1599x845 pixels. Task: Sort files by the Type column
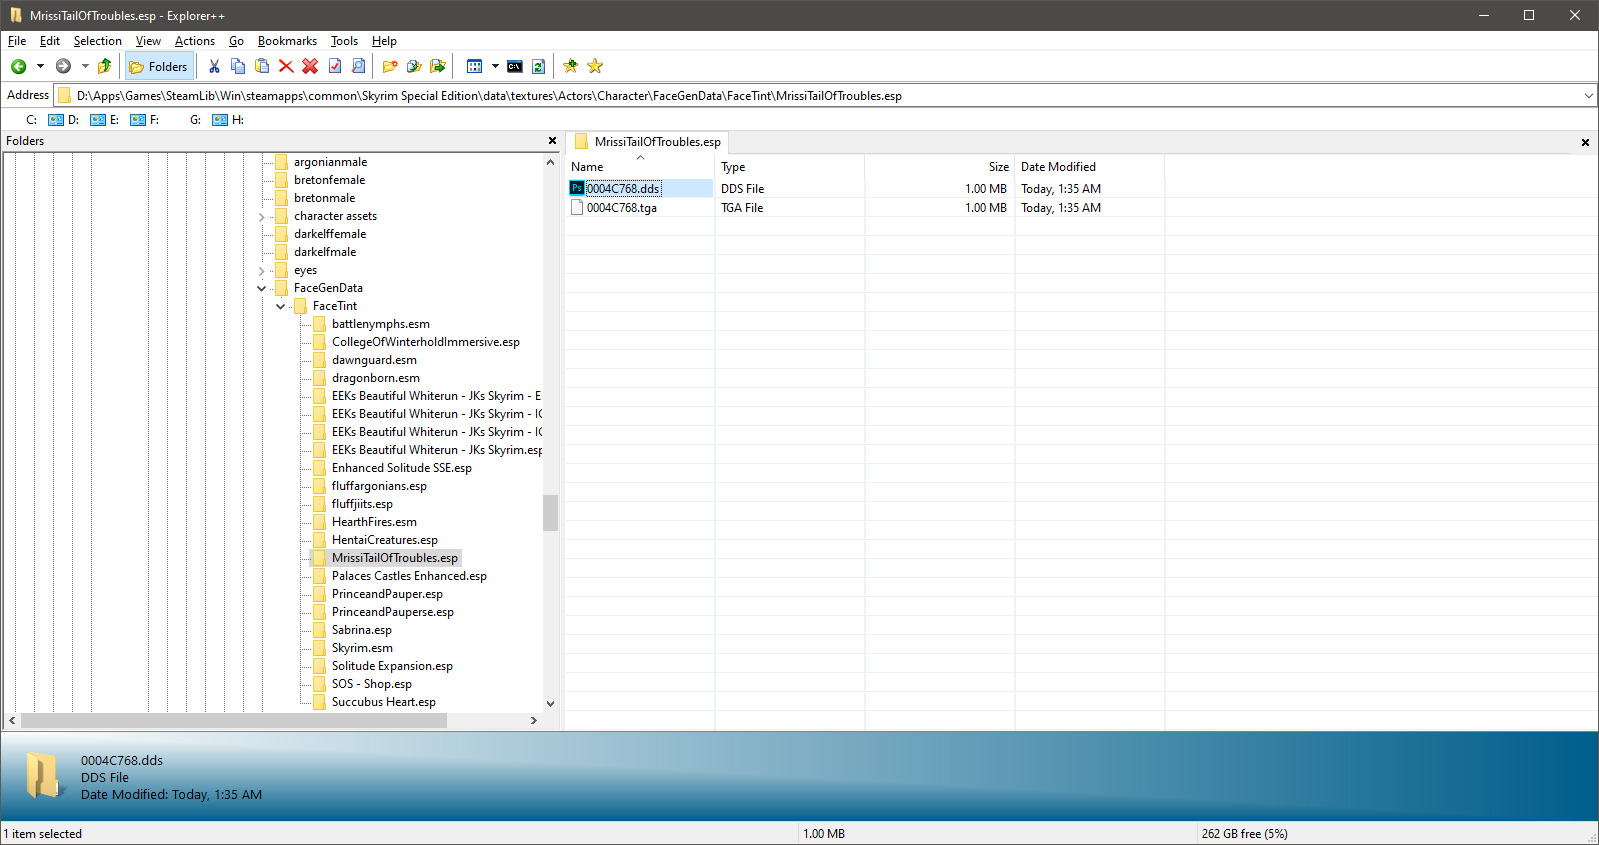pyautogui.click(x=790, y=167)
